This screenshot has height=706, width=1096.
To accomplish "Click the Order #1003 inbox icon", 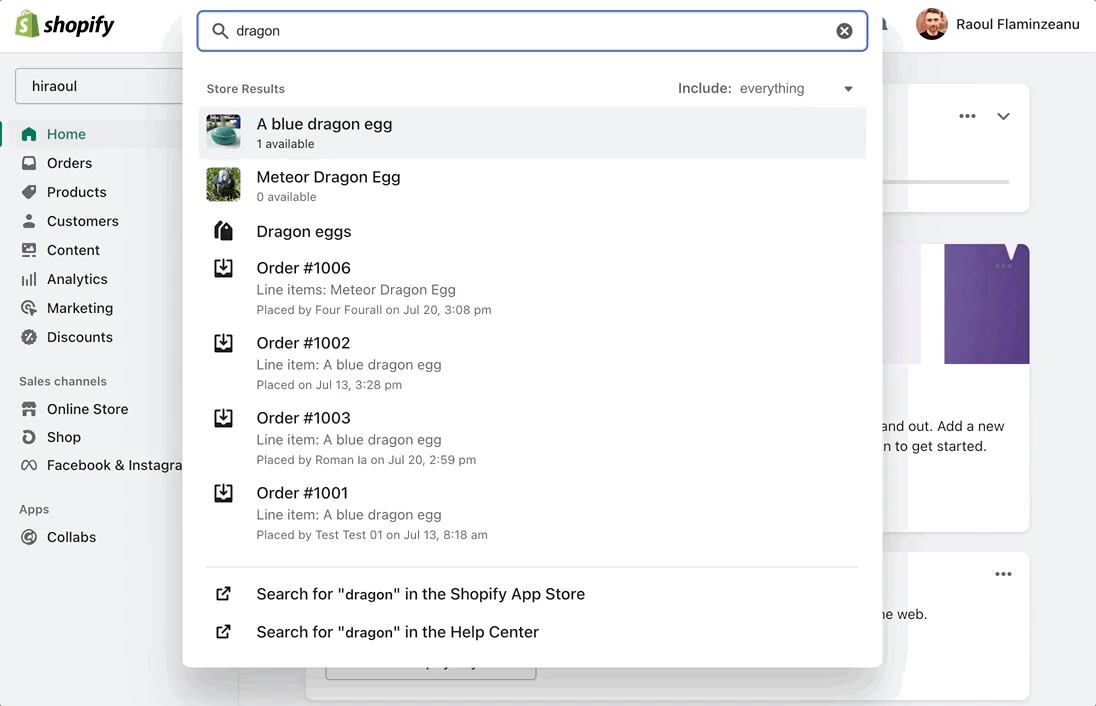I will [224, 417].
